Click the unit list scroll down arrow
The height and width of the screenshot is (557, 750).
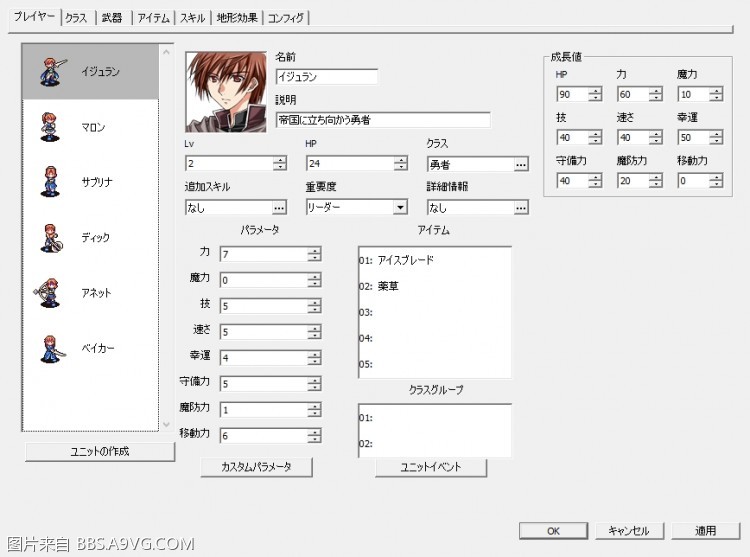[x=166, y=424]
